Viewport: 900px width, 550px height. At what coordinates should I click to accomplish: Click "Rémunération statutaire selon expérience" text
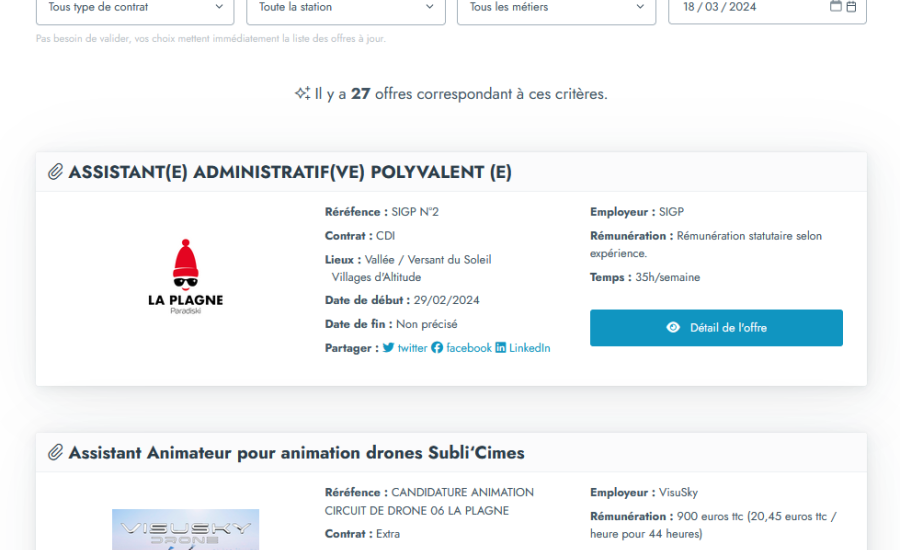(x=706, y=245)
